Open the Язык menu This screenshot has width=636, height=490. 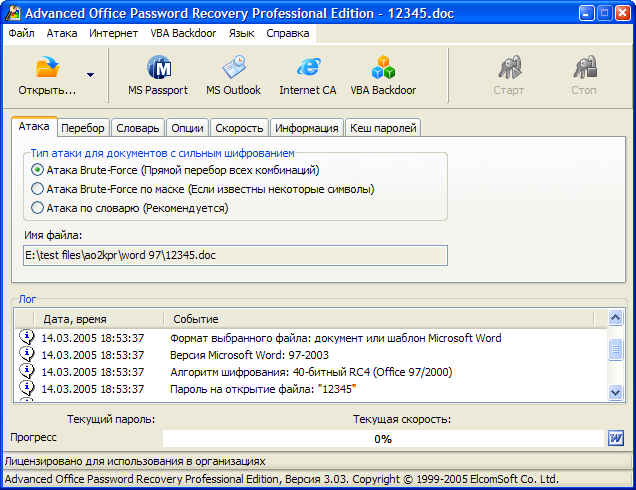point(241,33)
